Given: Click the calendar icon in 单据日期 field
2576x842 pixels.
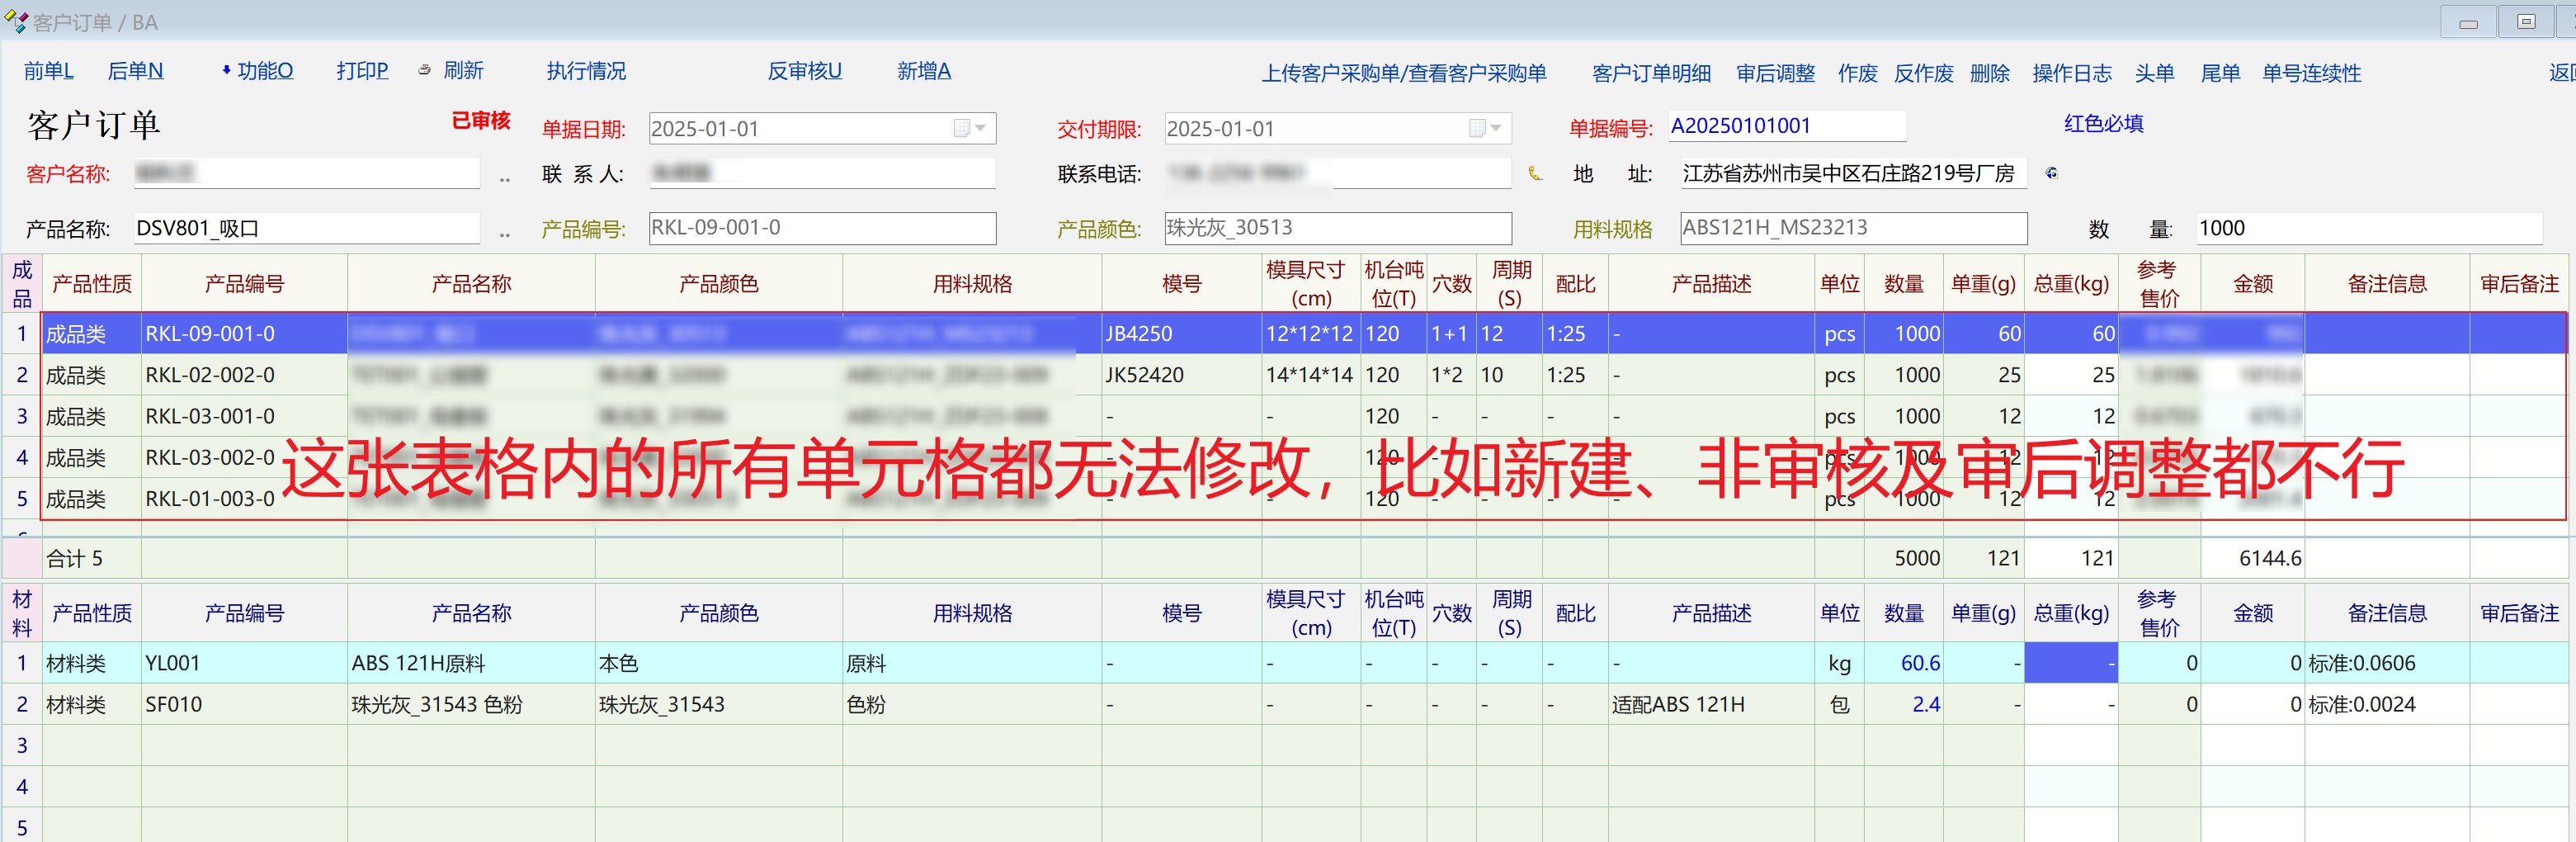Looking at the screenshot, I should [961, 128].
